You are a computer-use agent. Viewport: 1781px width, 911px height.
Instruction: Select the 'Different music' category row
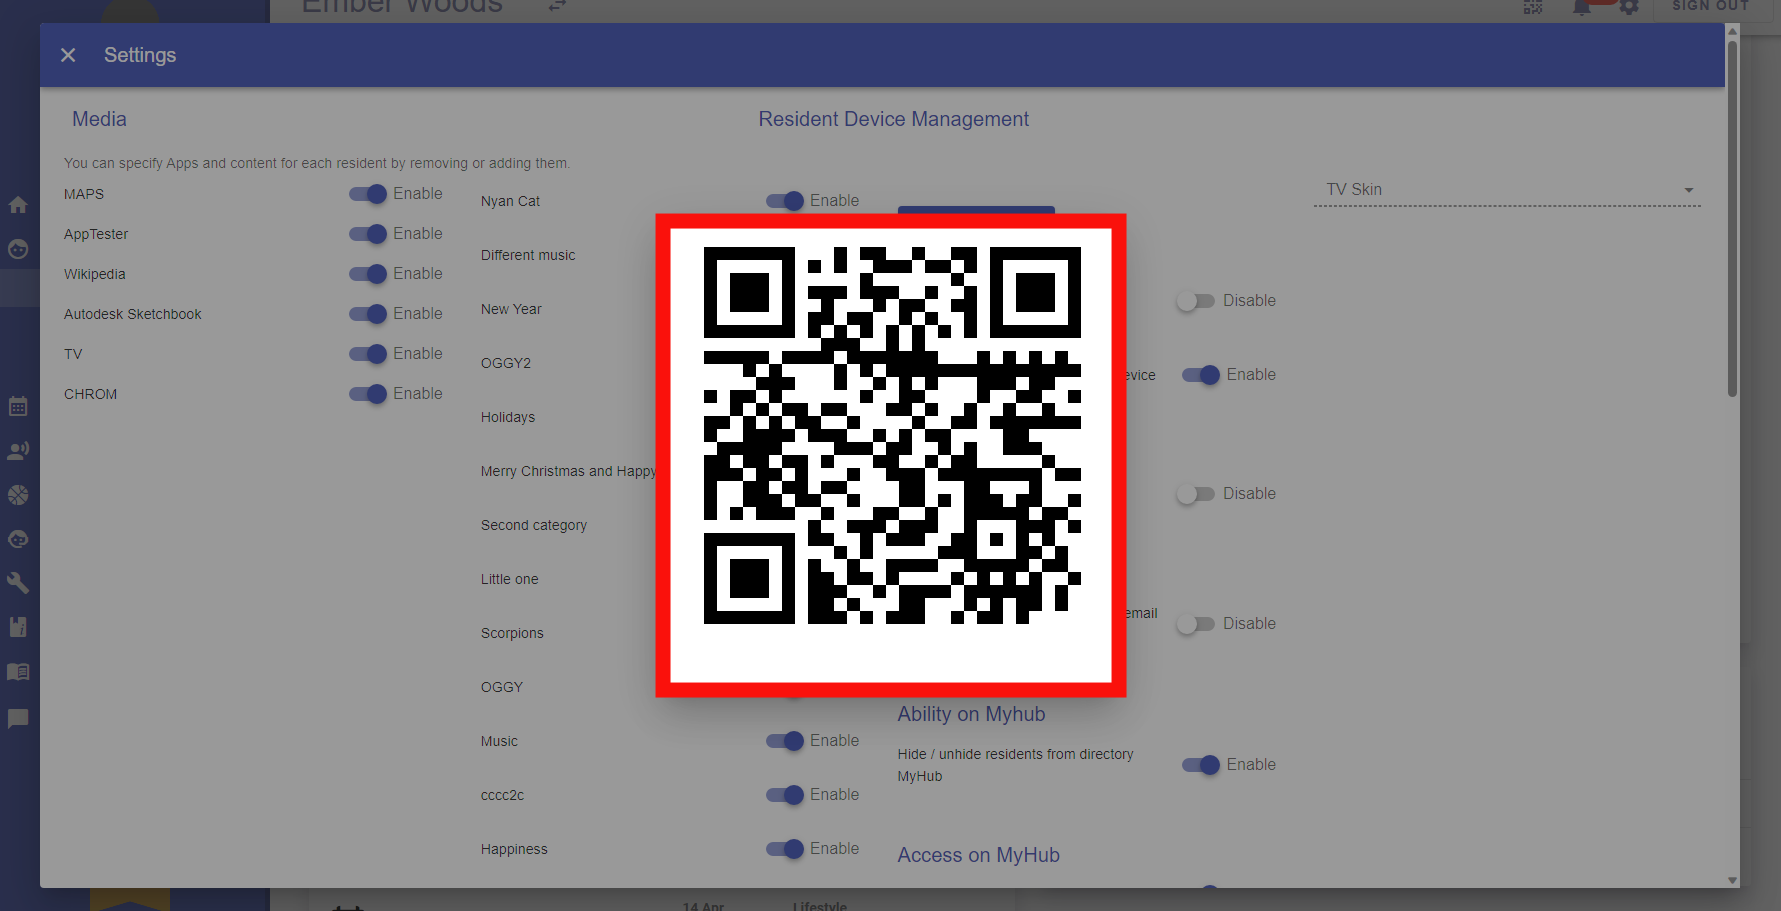[528, 255]
